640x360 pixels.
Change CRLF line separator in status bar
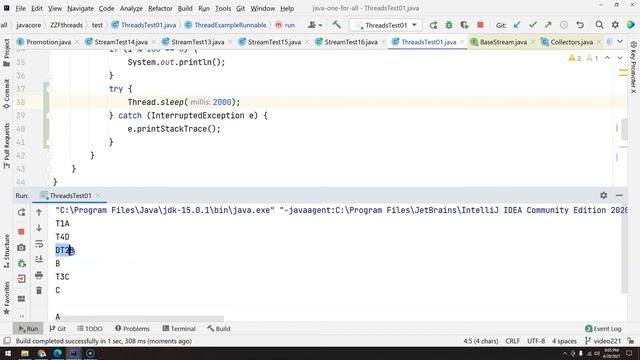tap(512, 341)
